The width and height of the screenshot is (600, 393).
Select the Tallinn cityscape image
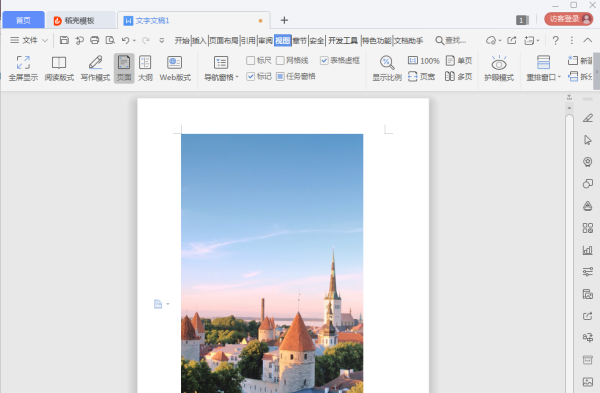click(x=272, y=263)
